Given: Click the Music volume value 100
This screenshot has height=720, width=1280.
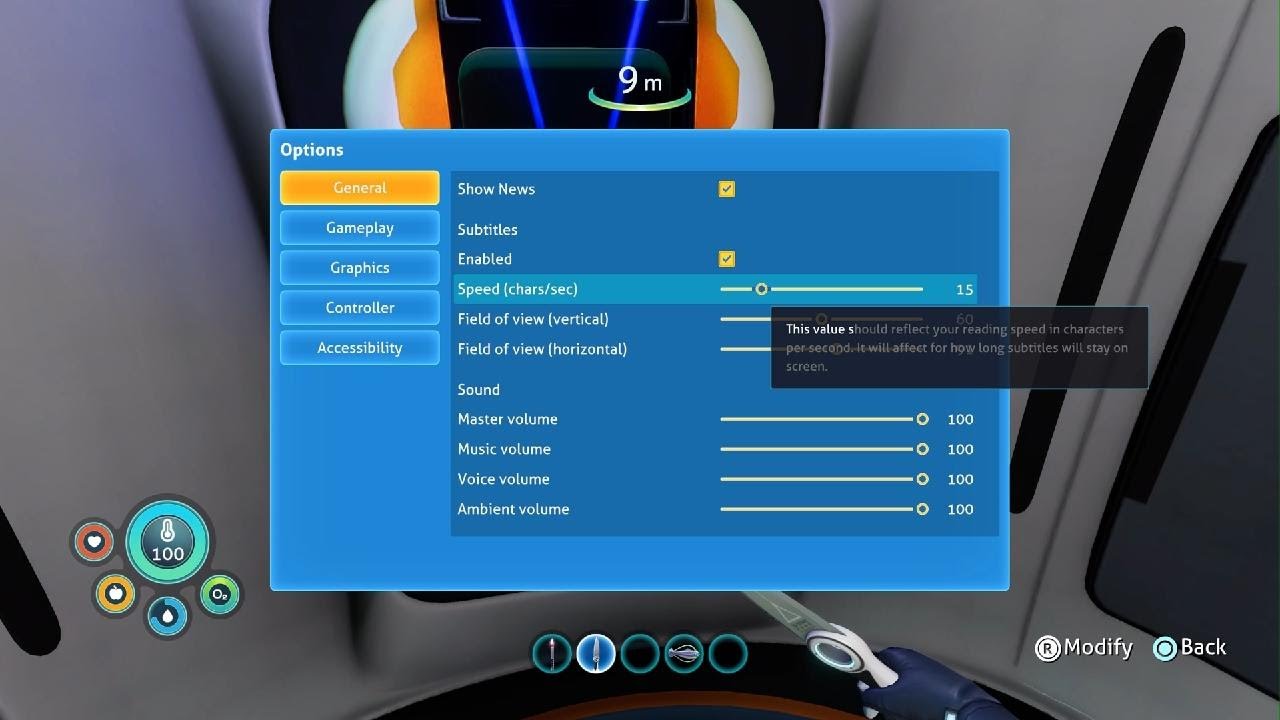Looking at the screenshot, I should (960, 449).
